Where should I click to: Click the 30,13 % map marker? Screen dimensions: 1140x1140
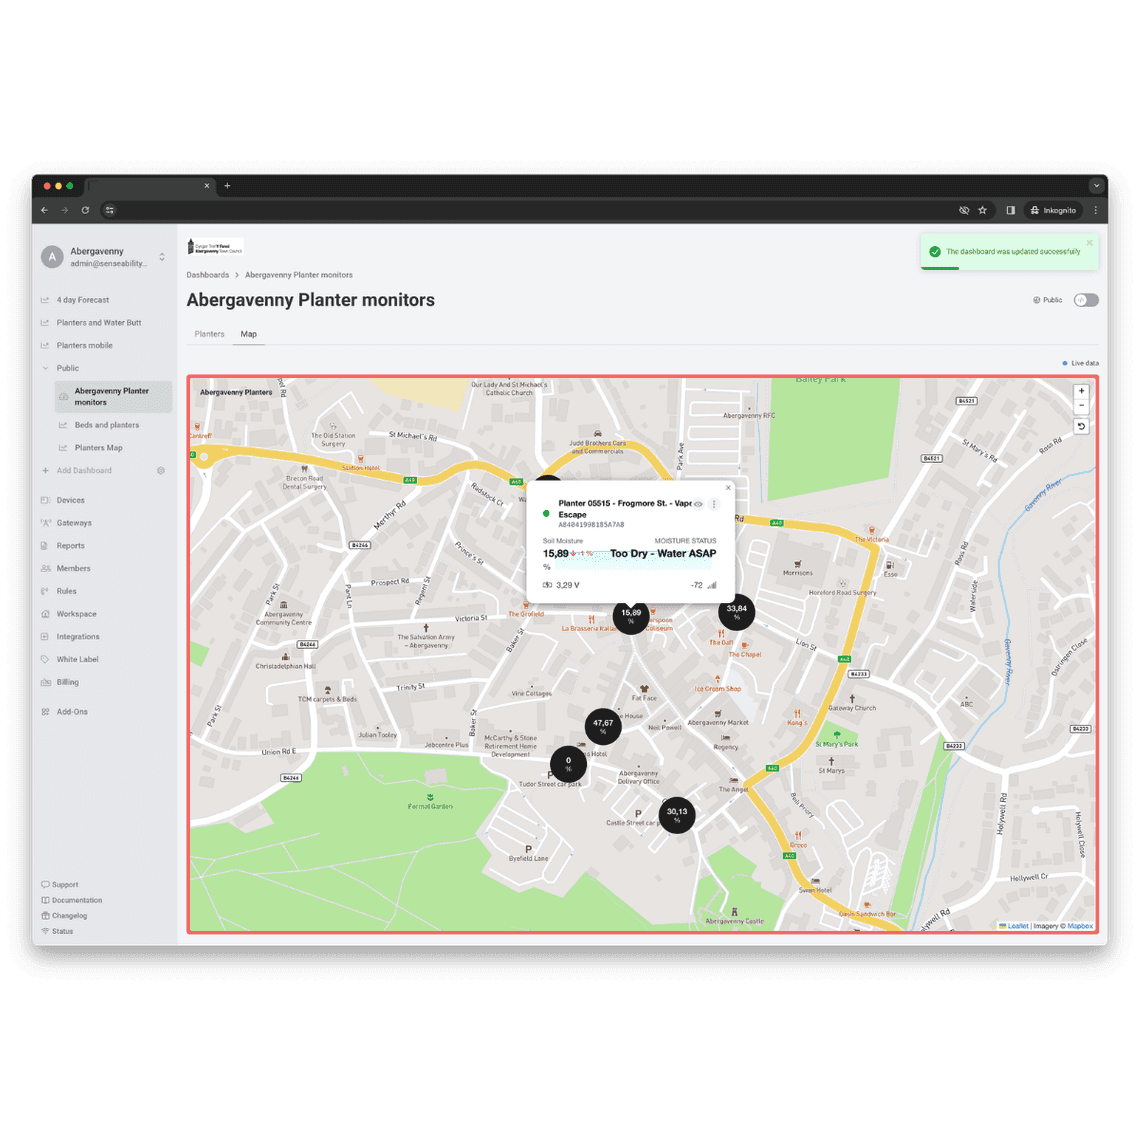pos(676,815)
